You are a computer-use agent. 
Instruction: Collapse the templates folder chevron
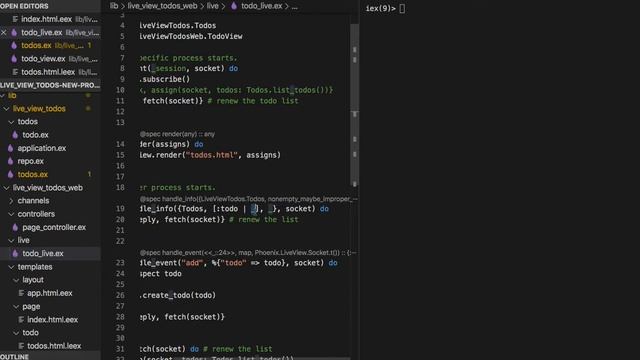coord(11,267)
